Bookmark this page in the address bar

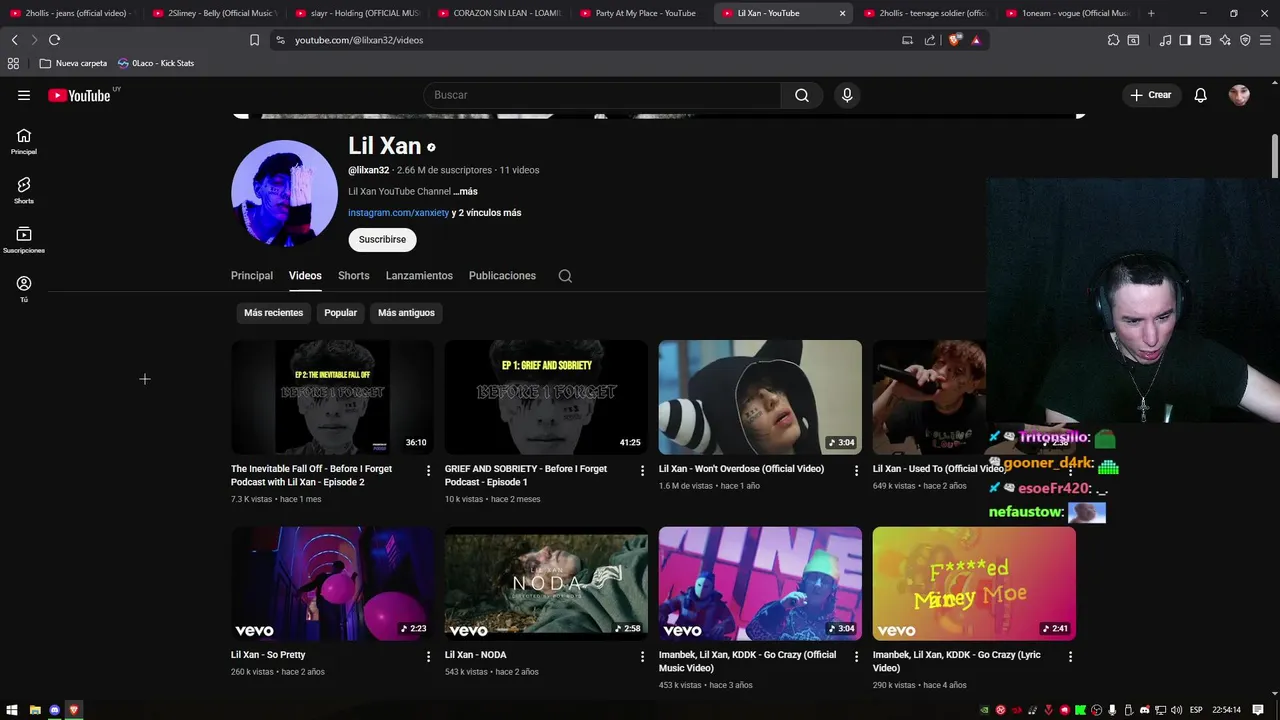point(254,40)
